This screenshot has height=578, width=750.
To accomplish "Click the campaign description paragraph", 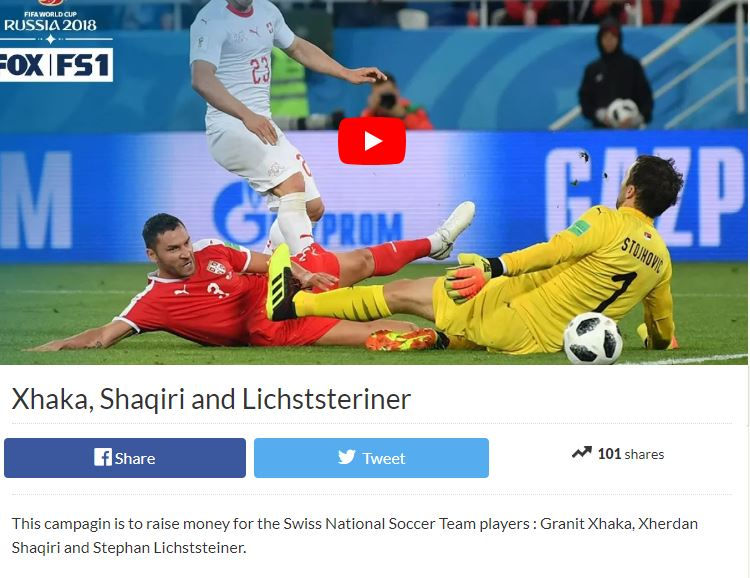I will point(354,535).
